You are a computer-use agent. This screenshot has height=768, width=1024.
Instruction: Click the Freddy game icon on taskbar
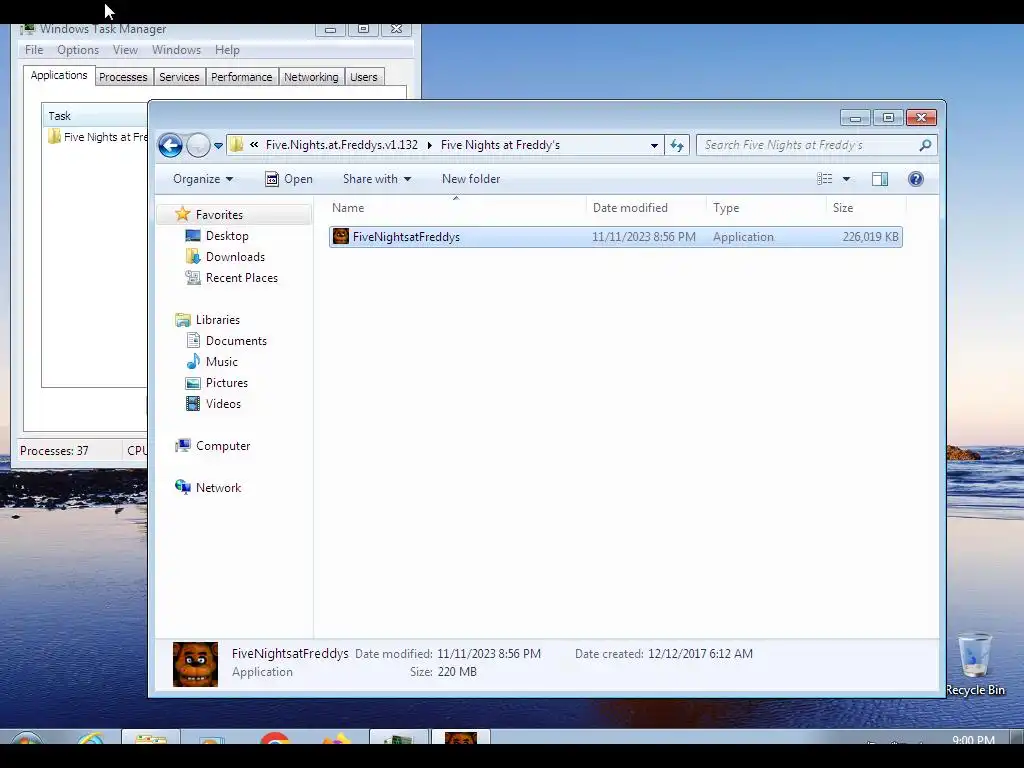[x=460, y=738]
